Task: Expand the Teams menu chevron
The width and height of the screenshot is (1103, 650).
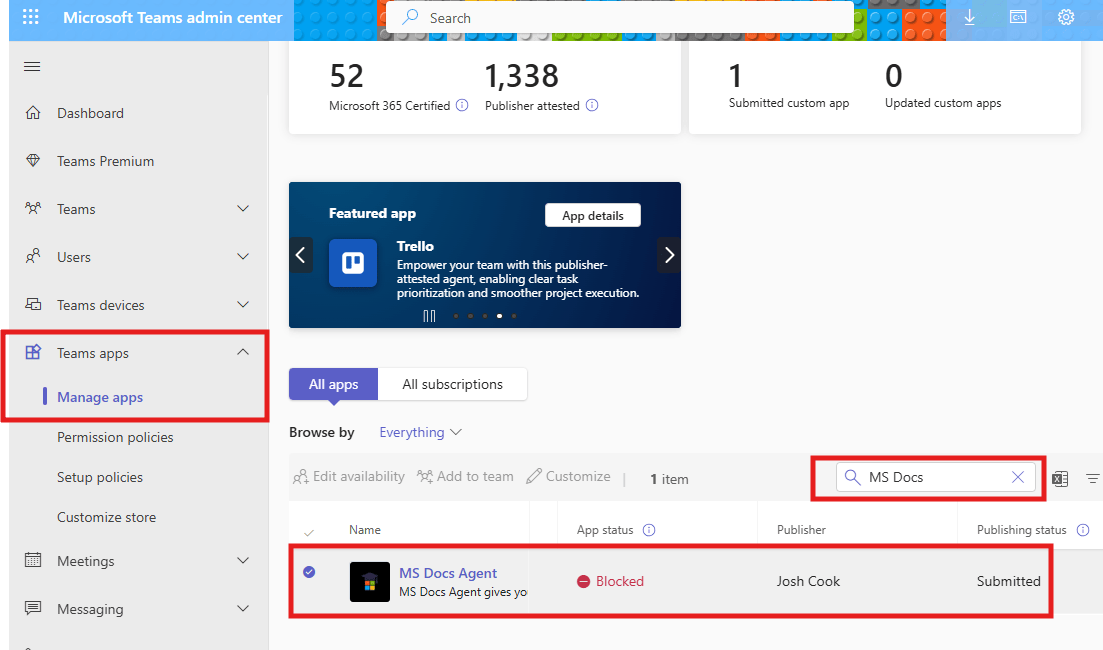Action: coord(243,208)
